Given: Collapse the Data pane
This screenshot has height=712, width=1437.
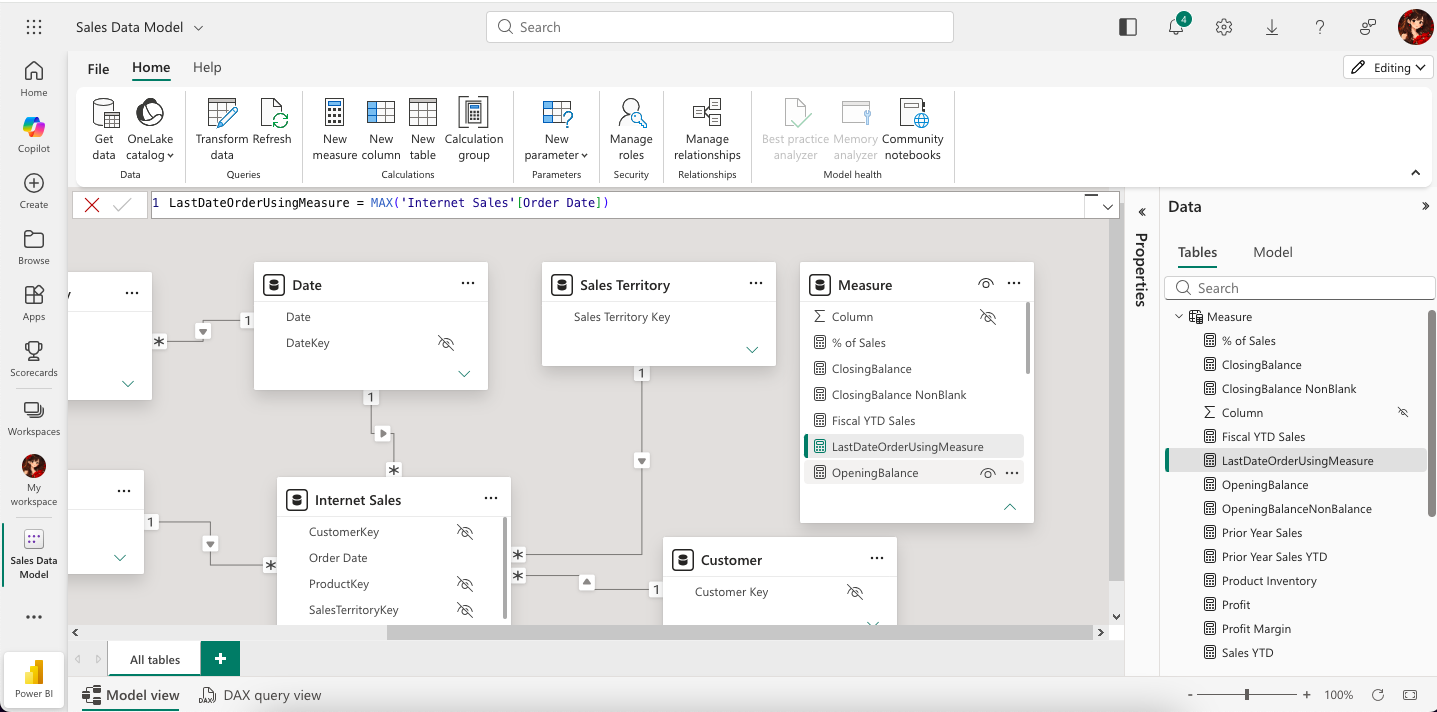Looking at the screenshot, I should point(1426,207).
